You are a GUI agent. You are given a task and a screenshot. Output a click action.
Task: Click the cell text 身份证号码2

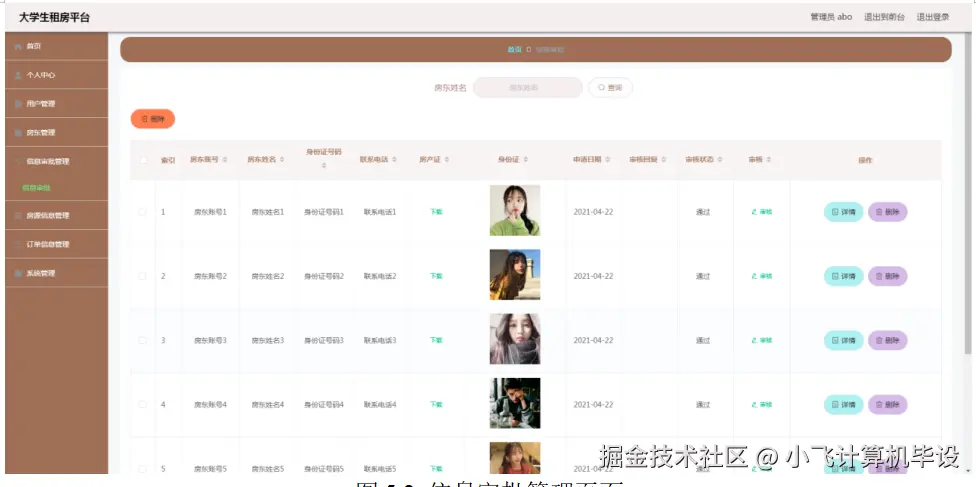point(324,276)
